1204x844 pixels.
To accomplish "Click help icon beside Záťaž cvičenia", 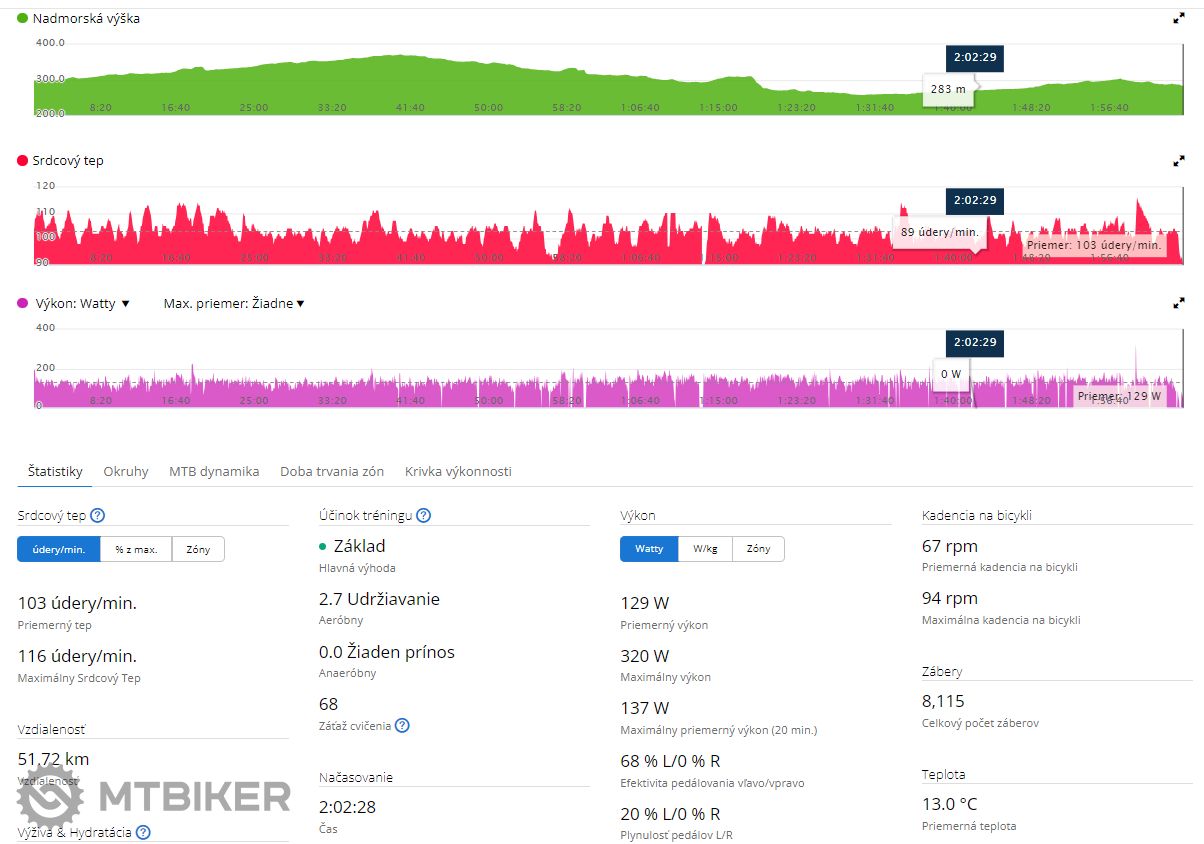I will pos(402,726).
